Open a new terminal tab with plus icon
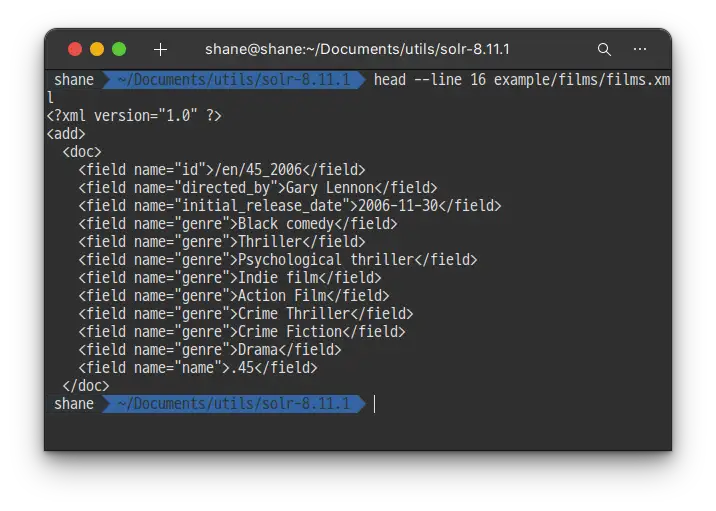This screenshot has width=716, height=511. [160, 49]
